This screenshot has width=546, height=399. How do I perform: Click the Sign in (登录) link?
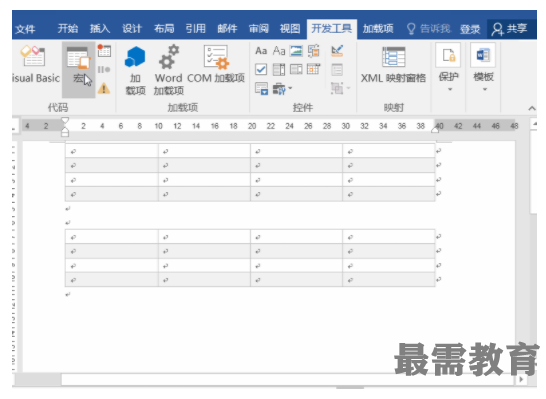(x=470, y=29)
